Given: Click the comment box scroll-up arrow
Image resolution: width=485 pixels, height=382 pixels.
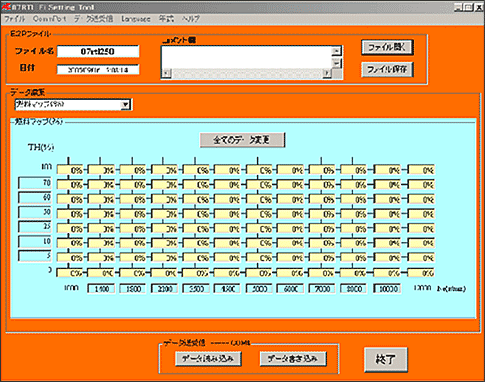Looking at the screenshot, I should (337, 51).
